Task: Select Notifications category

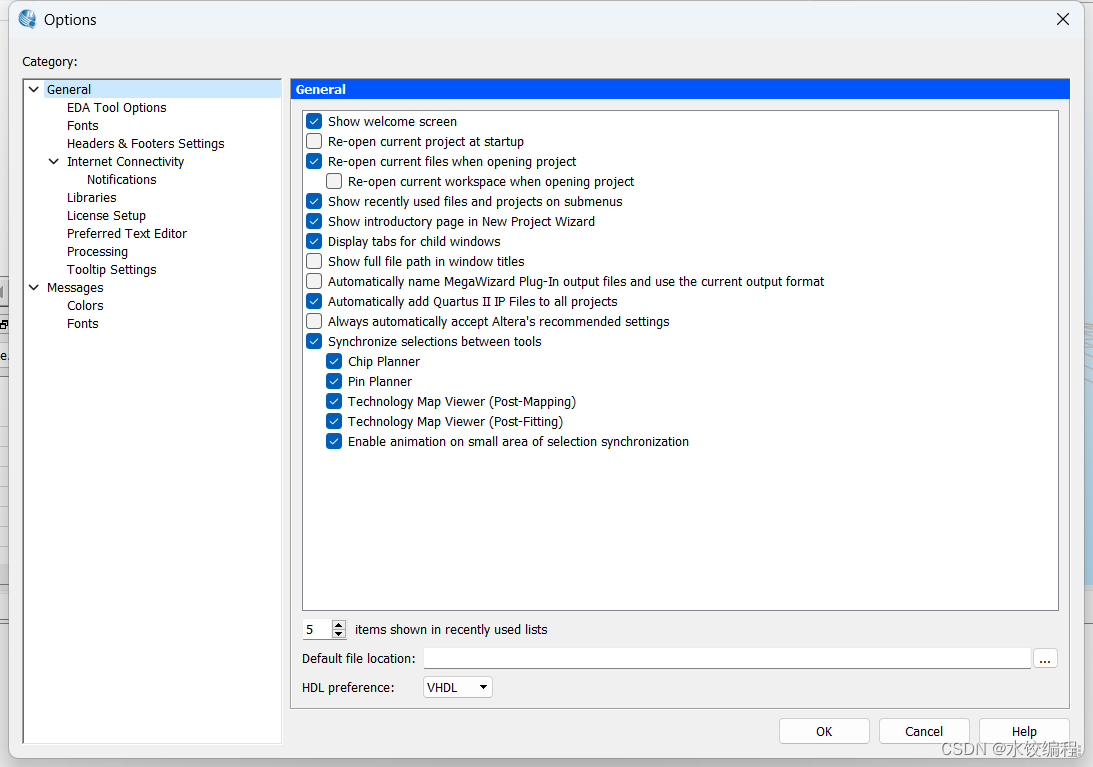Action: (121, 179)
